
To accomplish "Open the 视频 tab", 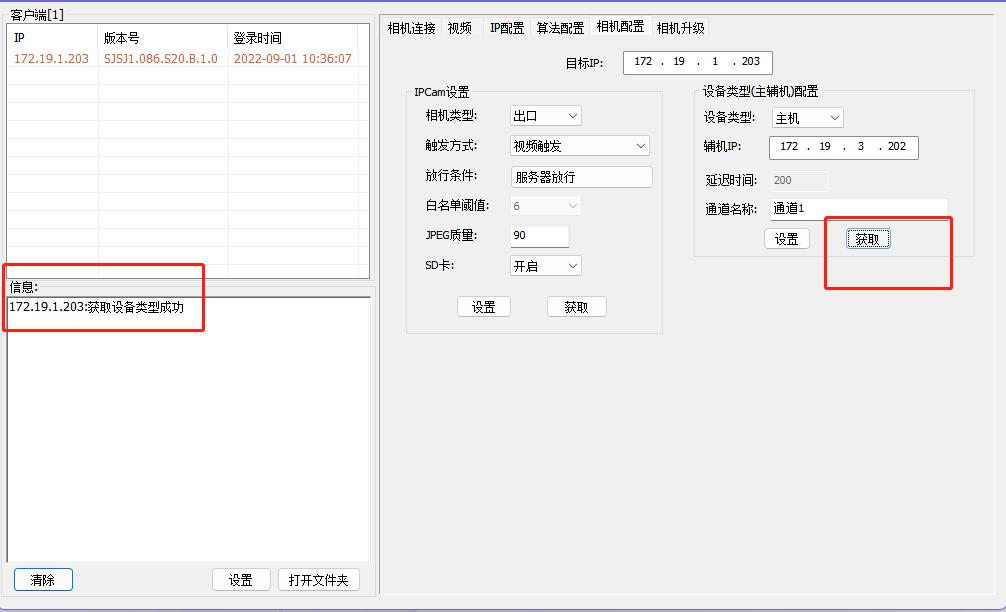I will point(458,28).
